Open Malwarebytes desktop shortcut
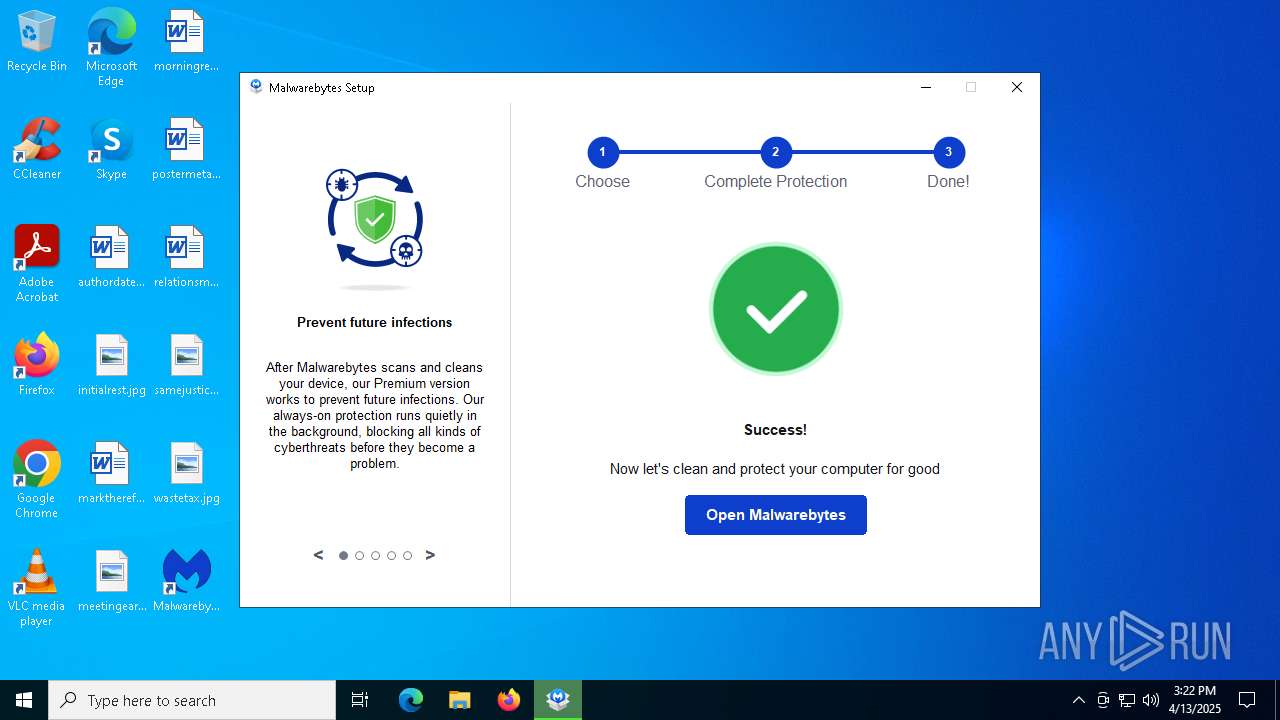 (186, 582)
